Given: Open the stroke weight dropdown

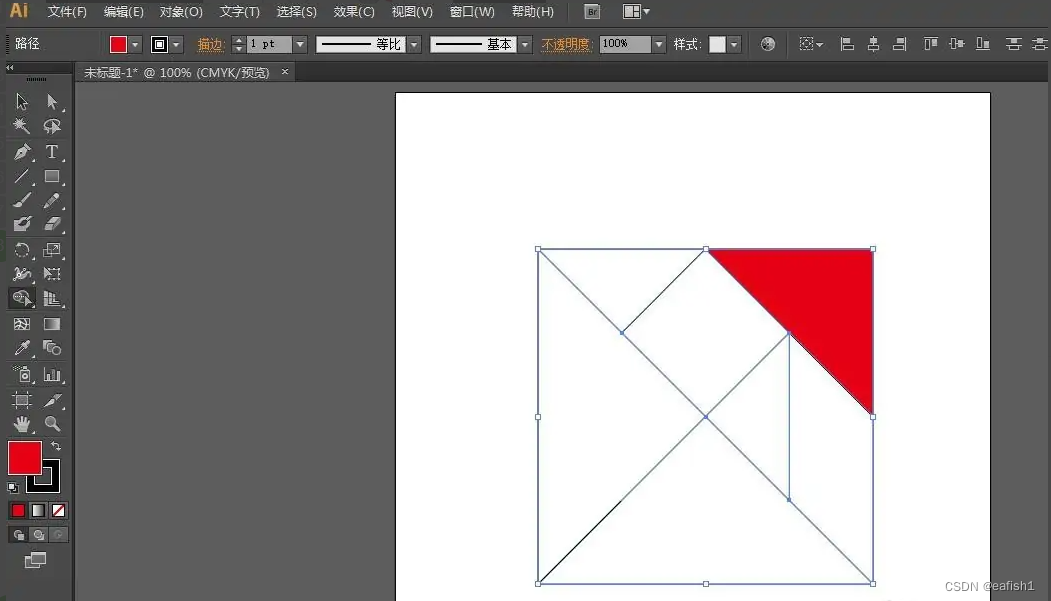Looking at the screenshot, I should (298, 44).
